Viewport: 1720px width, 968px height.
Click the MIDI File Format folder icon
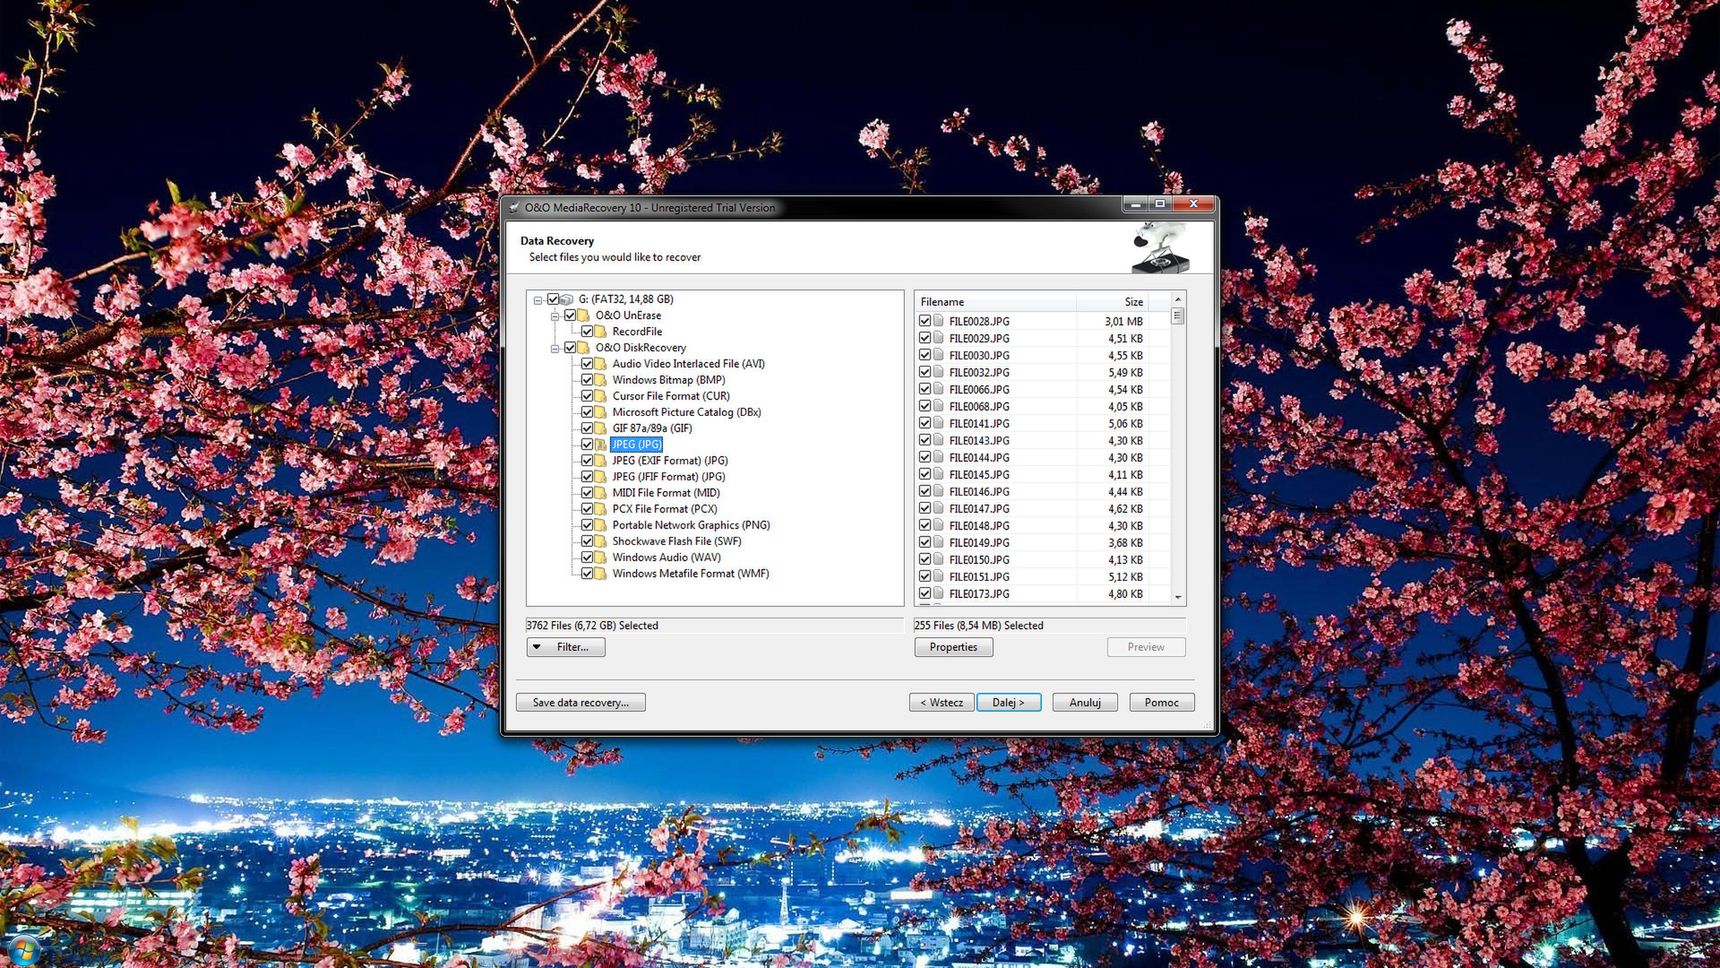601,493
